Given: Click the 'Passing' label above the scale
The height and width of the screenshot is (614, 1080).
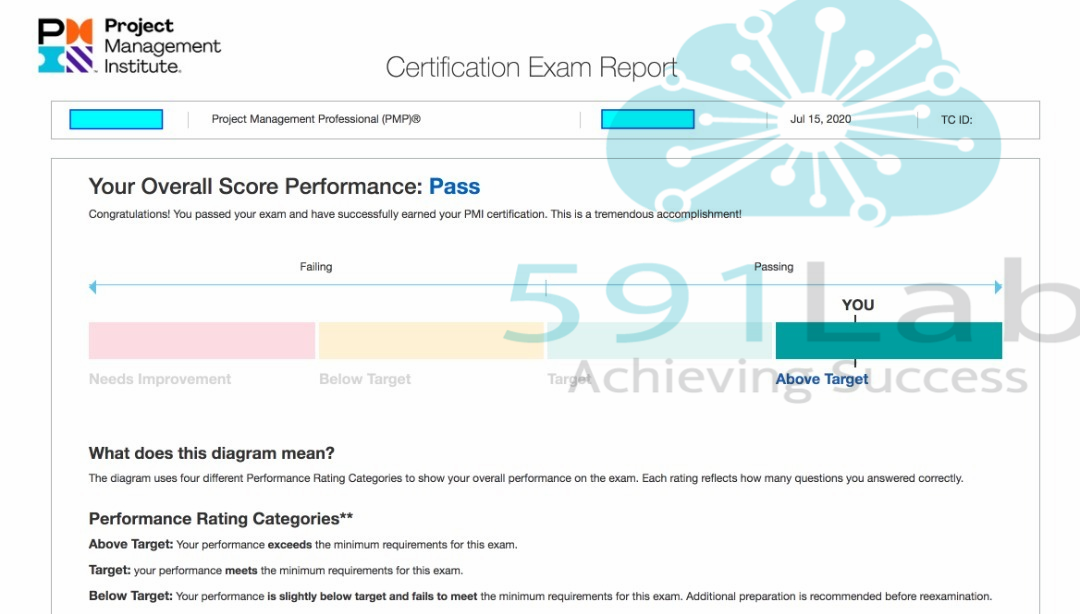Looking at the screenshot, I should tap(773, 267).
